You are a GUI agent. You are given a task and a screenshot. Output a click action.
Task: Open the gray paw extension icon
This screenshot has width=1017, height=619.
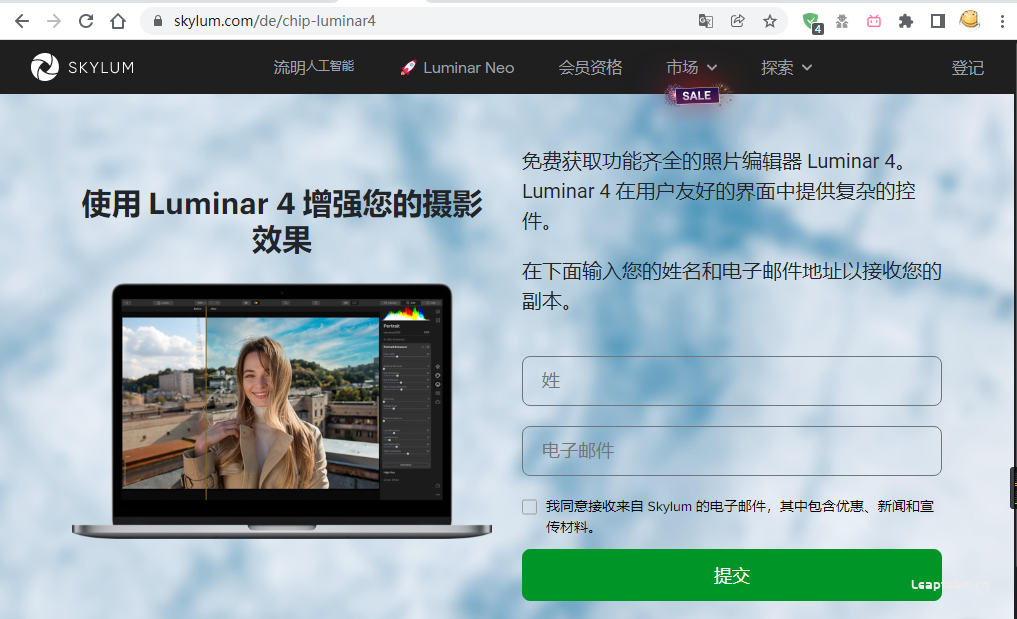[x=842, y=21]
